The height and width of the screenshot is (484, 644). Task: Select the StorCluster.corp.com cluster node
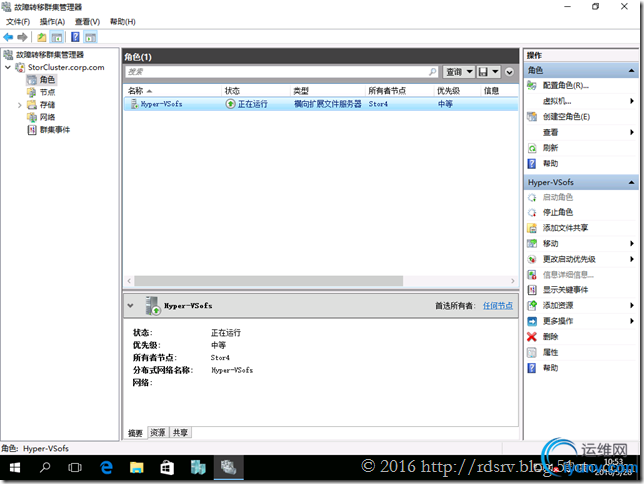click(x=66, y=67)
